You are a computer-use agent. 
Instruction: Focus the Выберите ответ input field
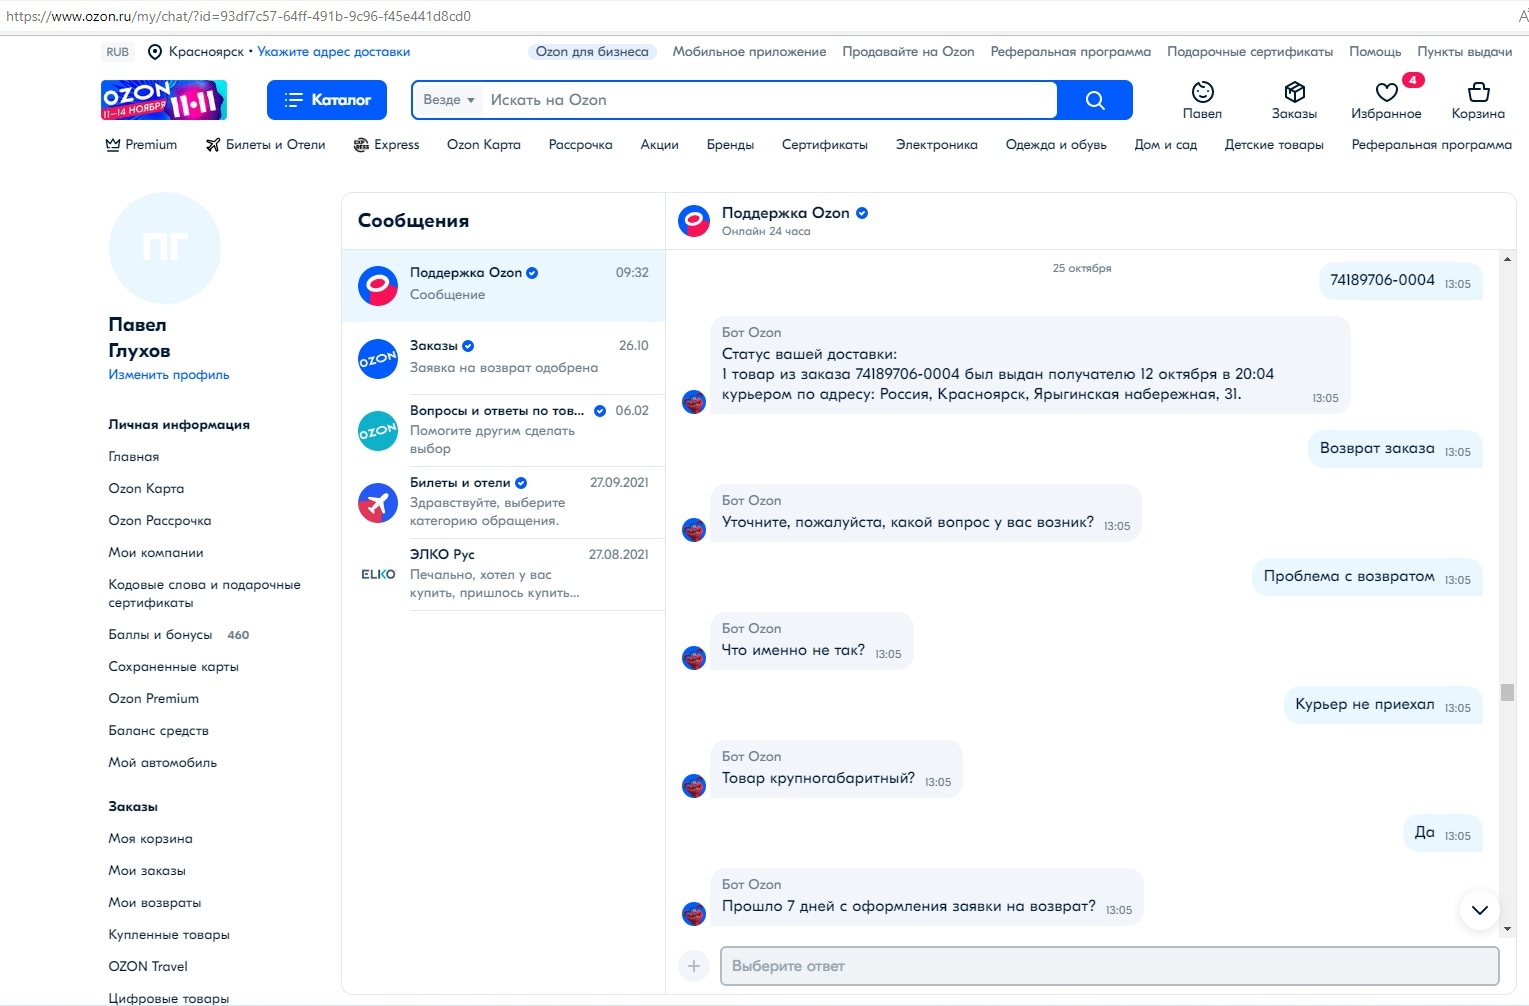[1110, 966]
